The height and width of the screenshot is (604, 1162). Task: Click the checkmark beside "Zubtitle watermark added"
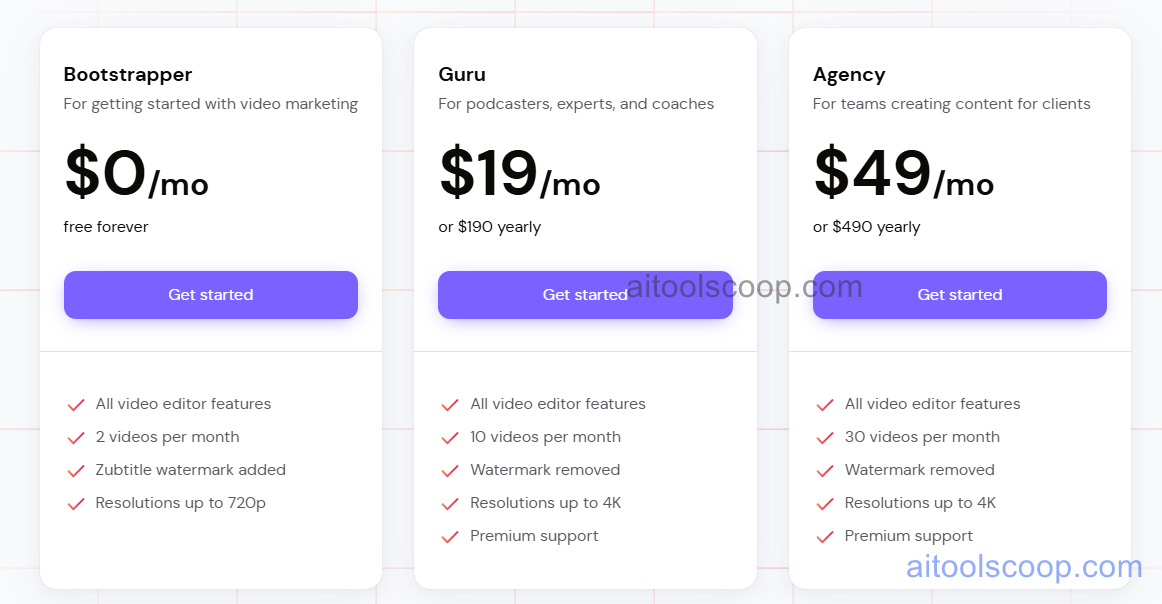75,470
